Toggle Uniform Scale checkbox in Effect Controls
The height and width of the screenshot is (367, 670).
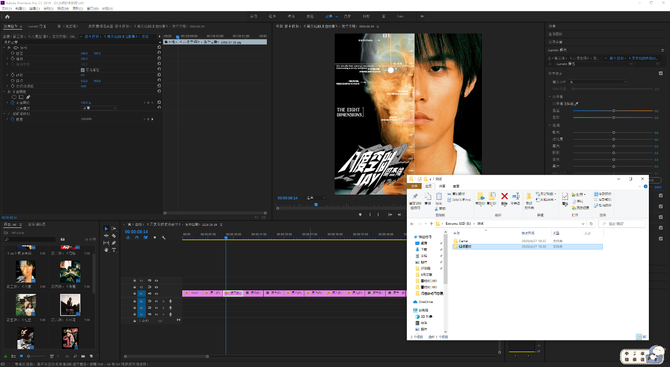click(82, 70)
